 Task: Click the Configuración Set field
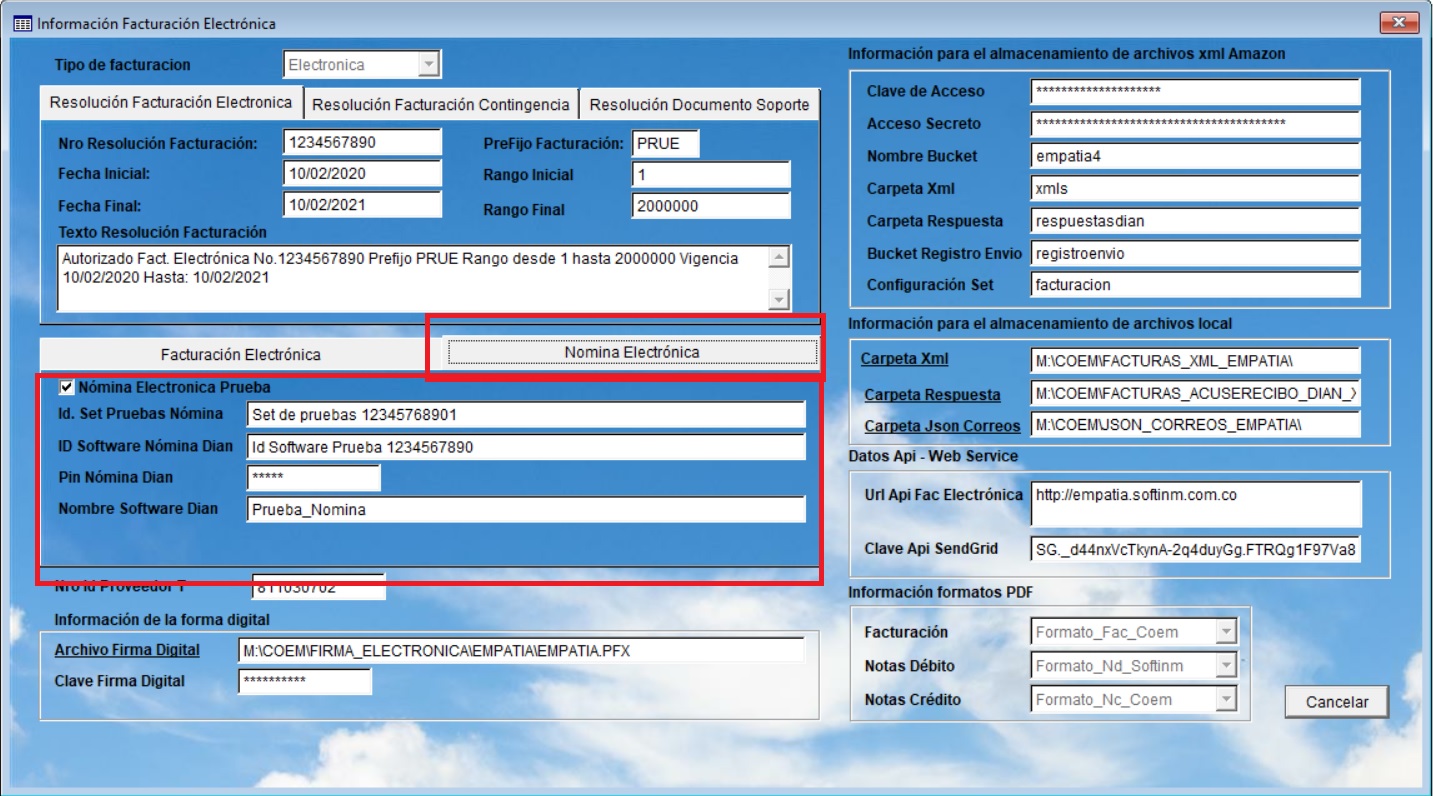1196,285
